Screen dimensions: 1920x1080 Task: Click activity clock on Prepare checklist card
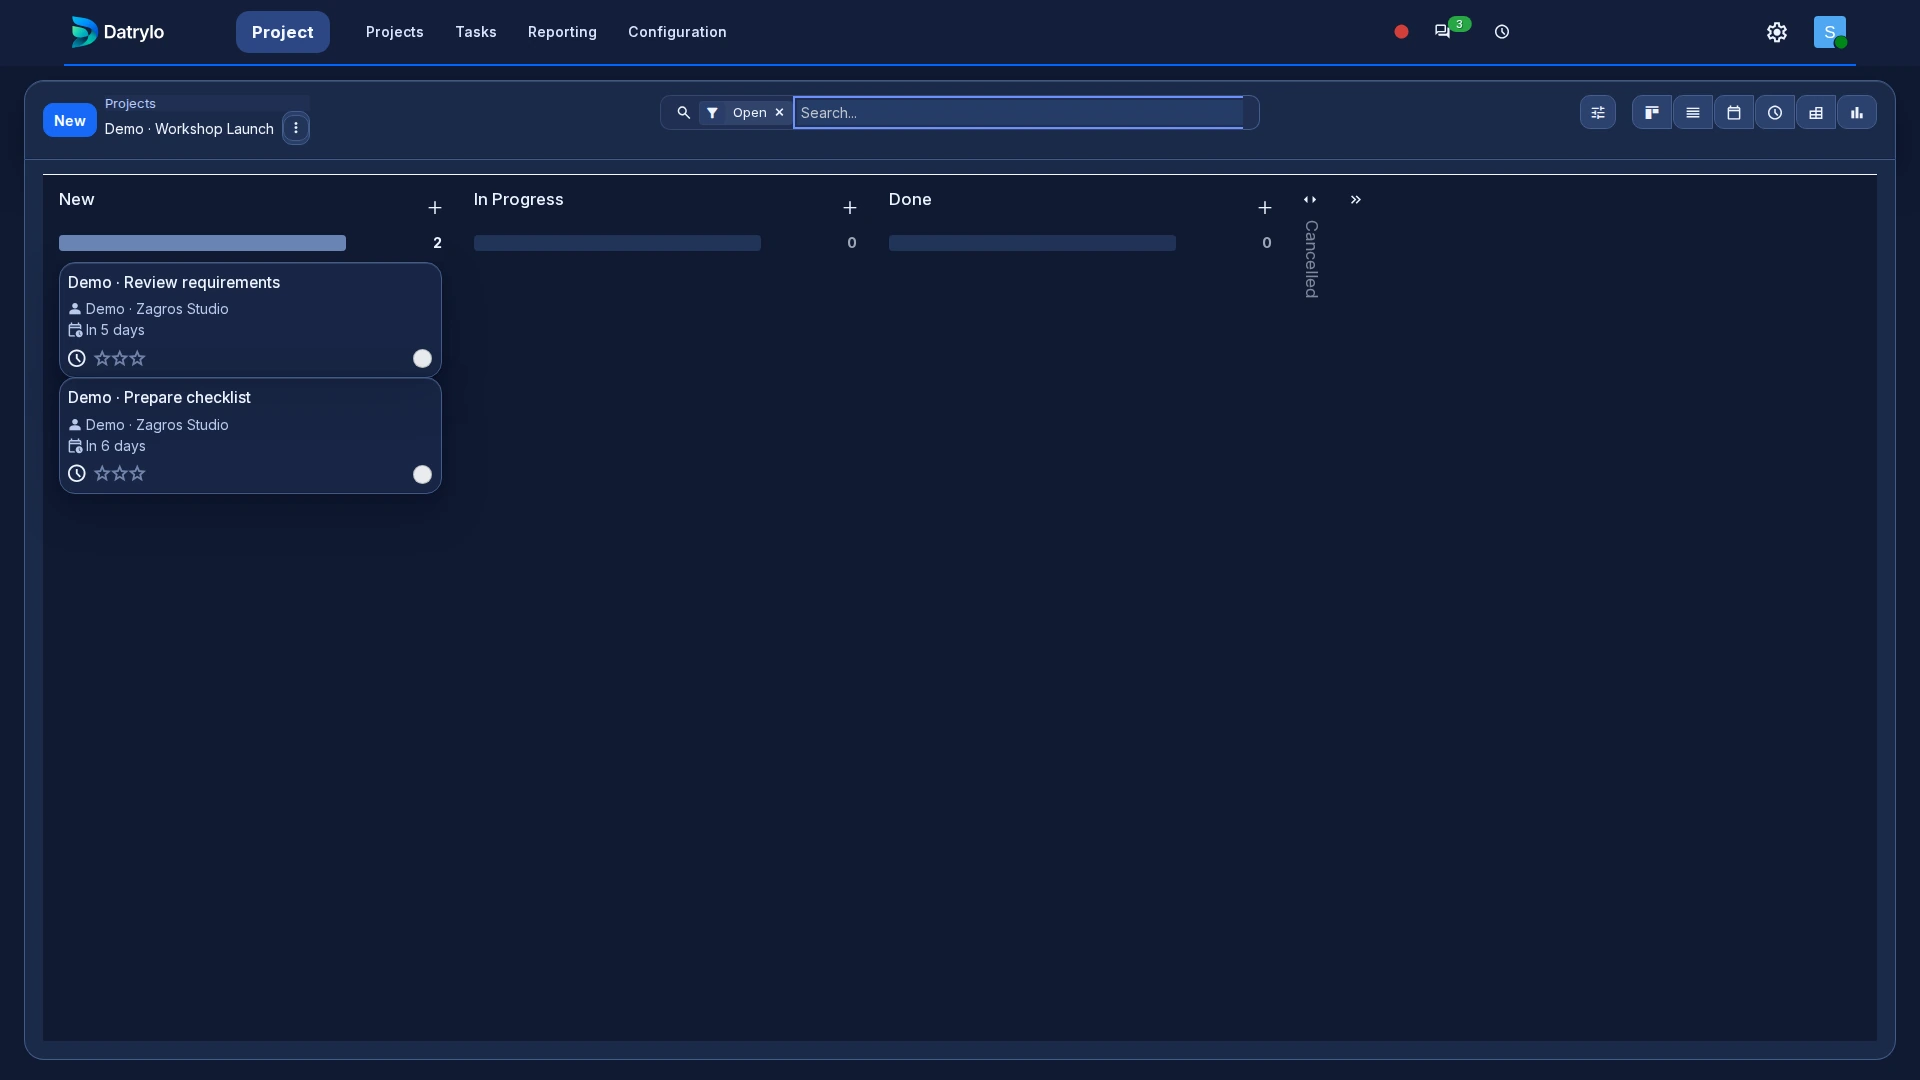click(77, 474)
